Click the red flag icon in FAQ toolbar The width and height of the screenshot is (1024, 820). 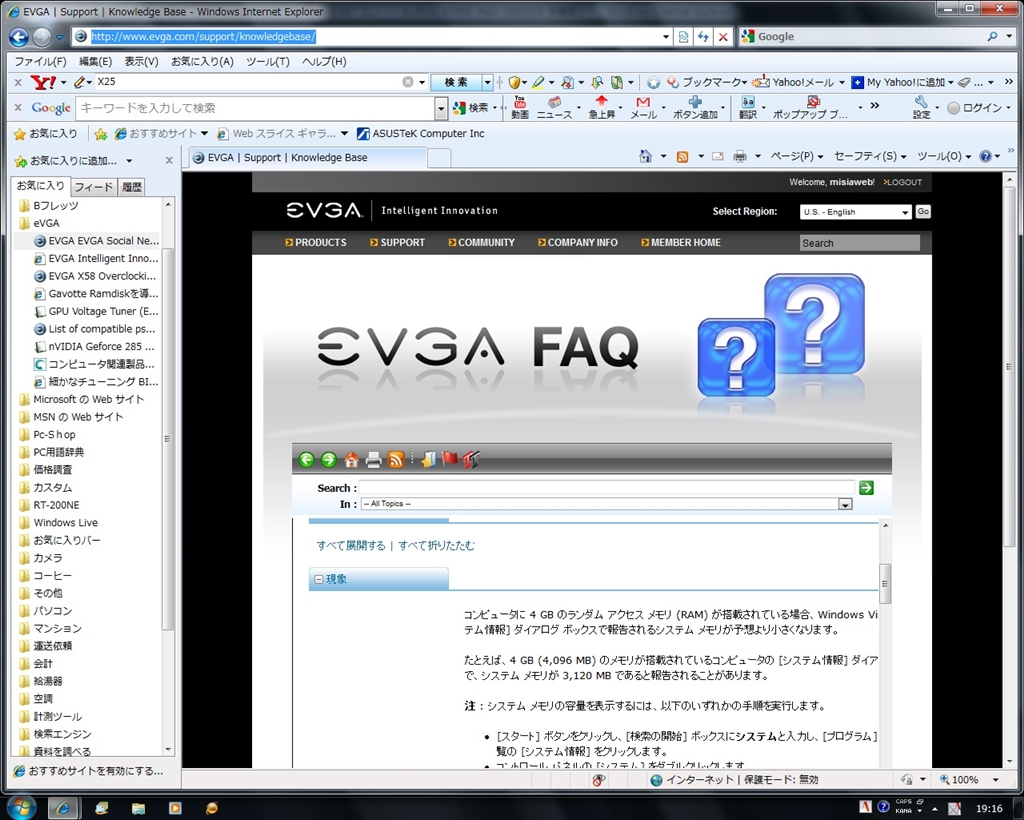(x=449, y=459)
